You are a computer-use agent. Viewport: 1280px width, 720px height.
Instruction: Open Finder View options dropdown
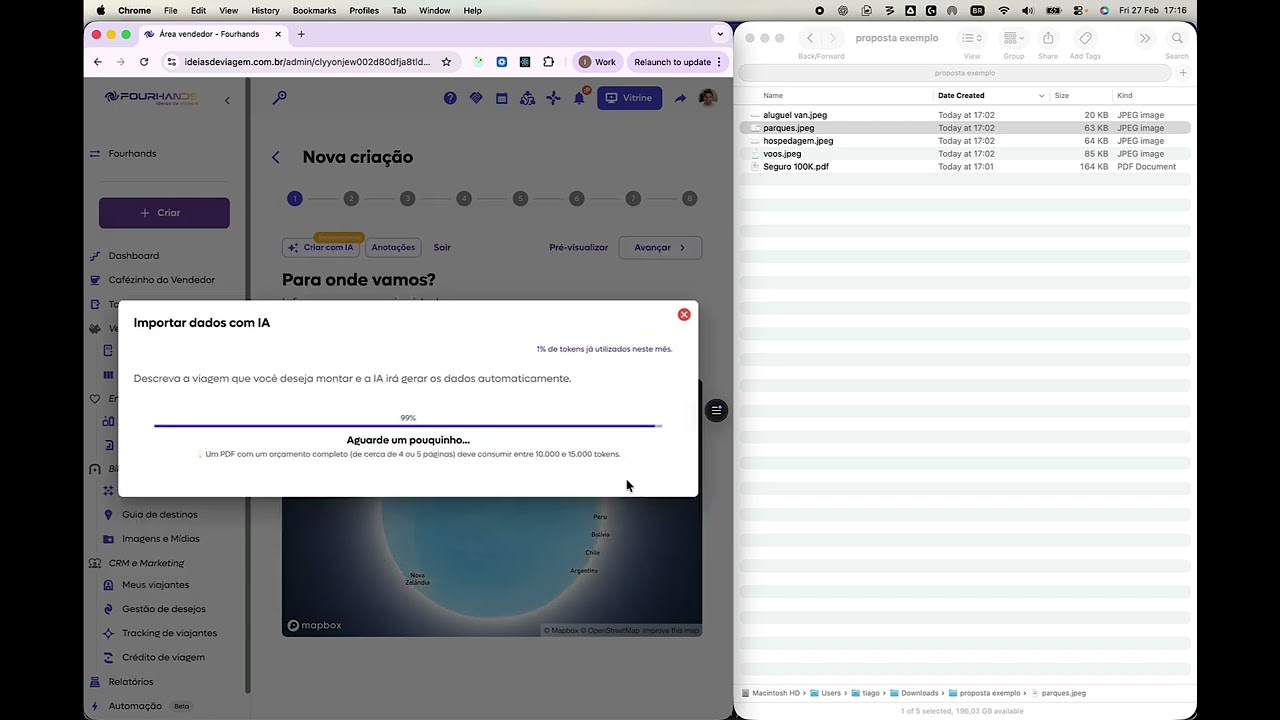971,38
